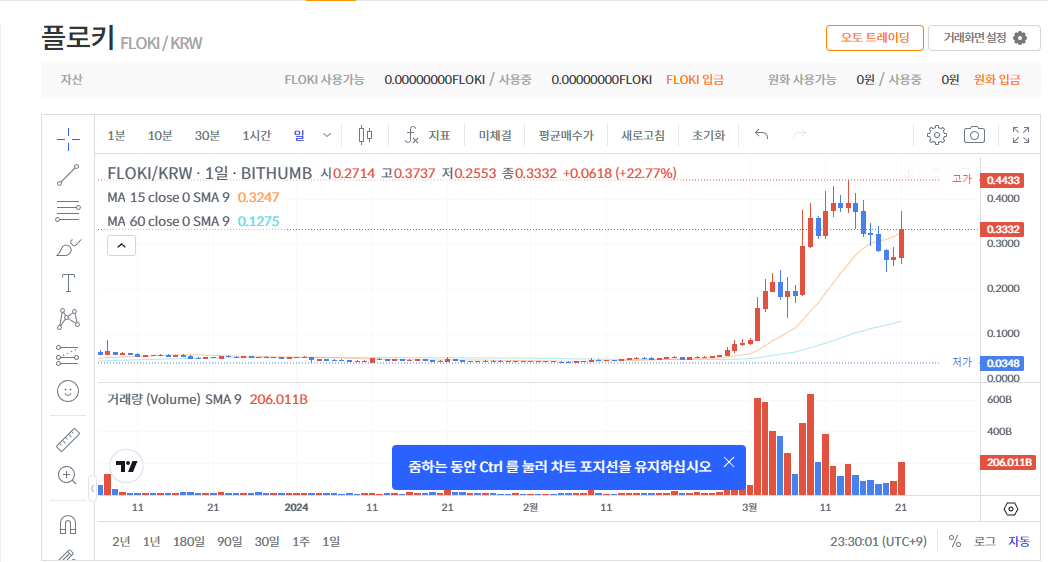Switch to 1분 interval

click(116, 136)
